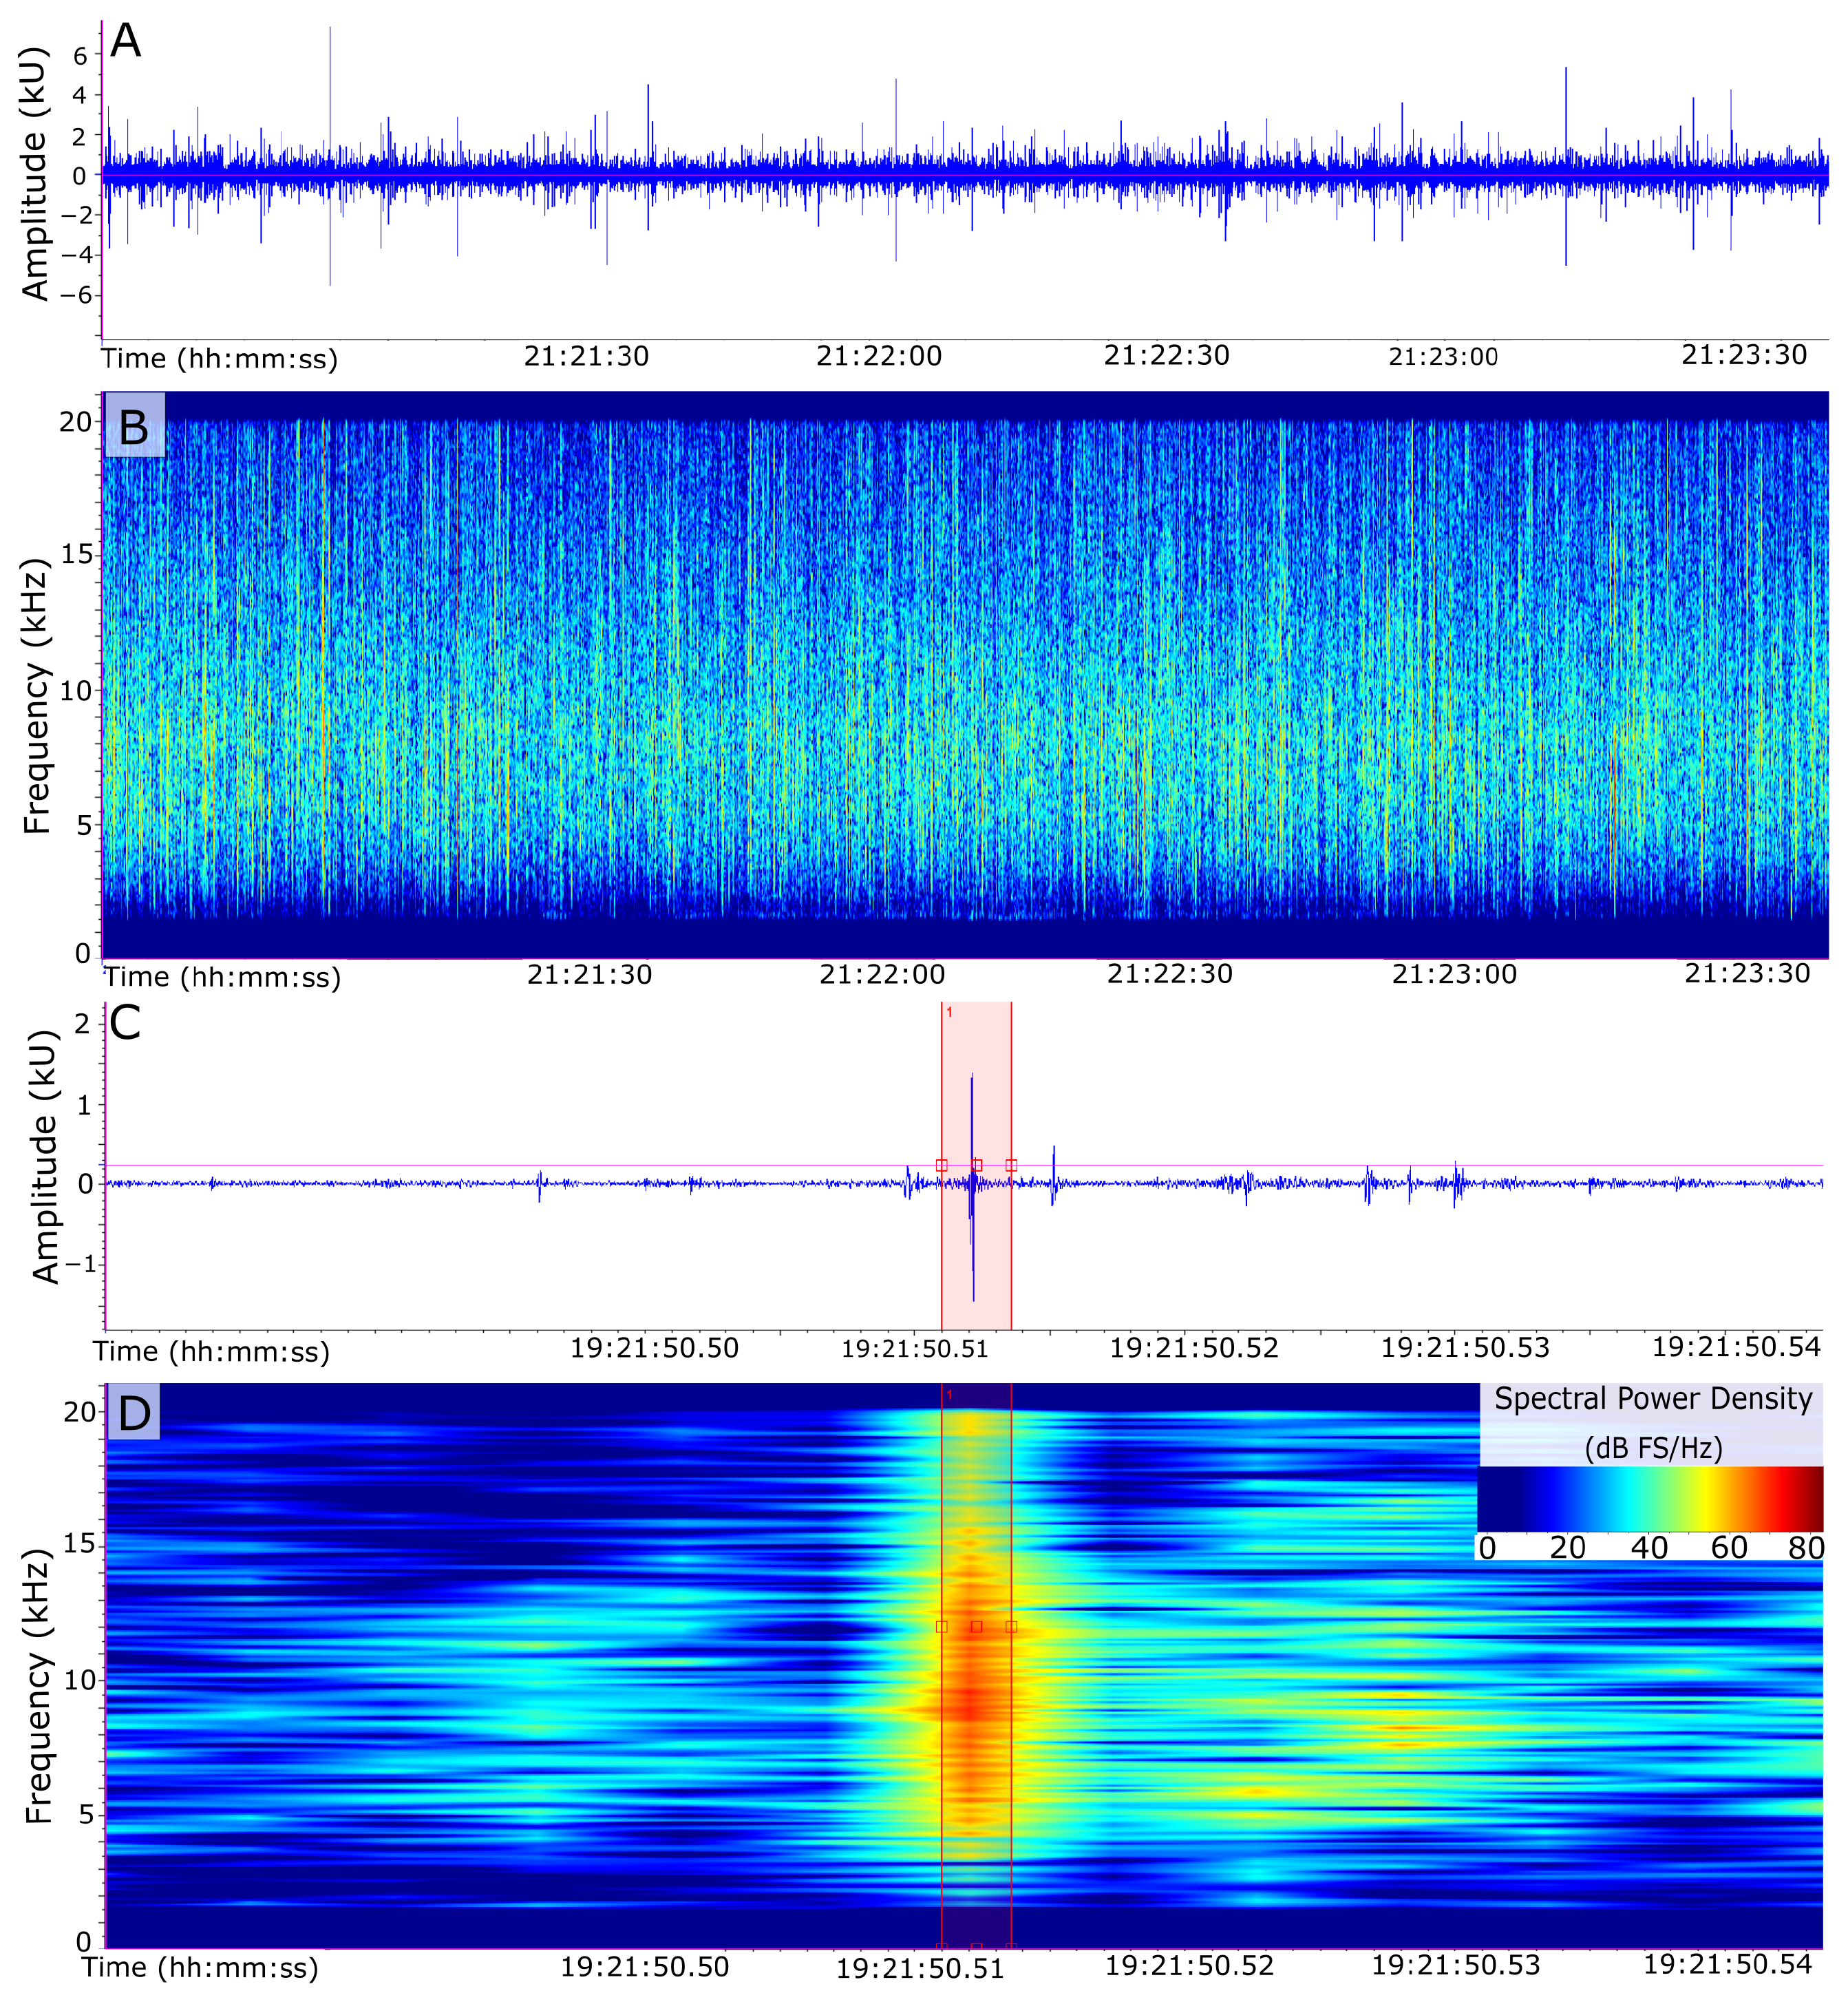Screen dimensions: 1848x1993
Task: Click the spectral power density color bar
Action: [1650, 1499]
